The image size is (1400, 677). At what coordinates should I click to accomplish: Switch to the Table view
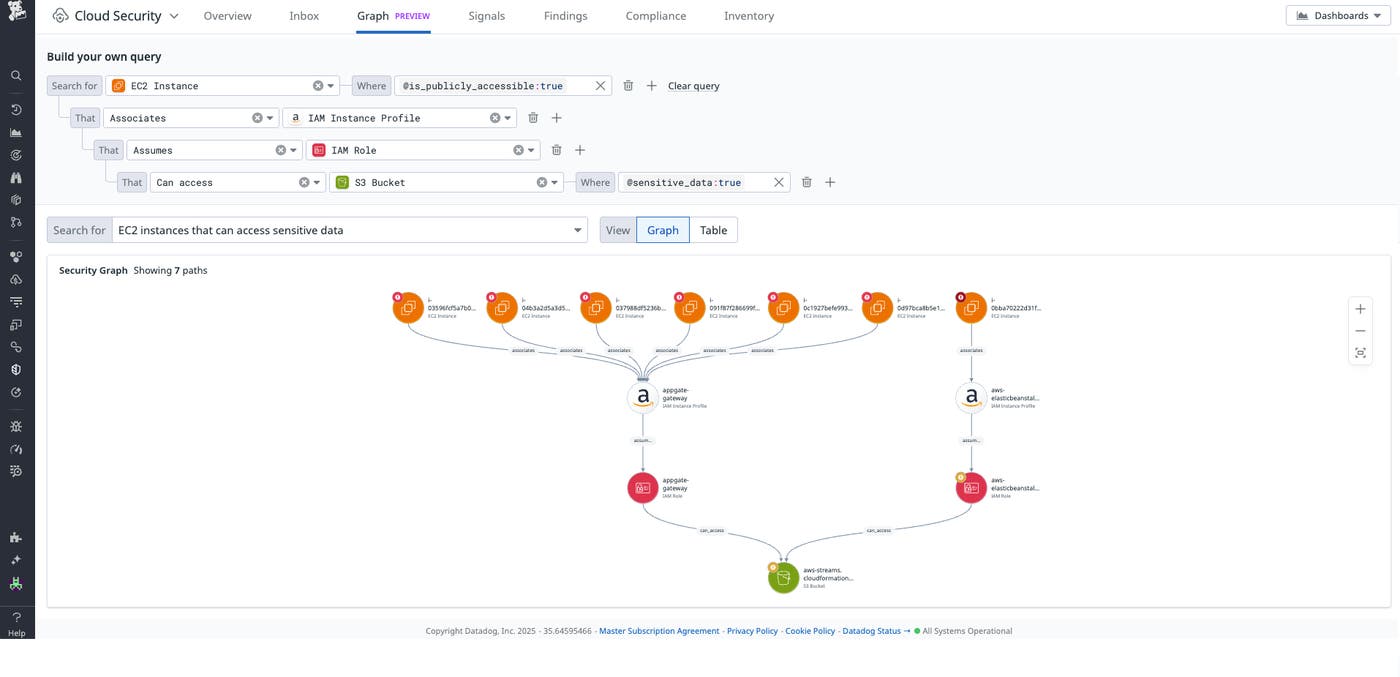(x=713, y=230)
